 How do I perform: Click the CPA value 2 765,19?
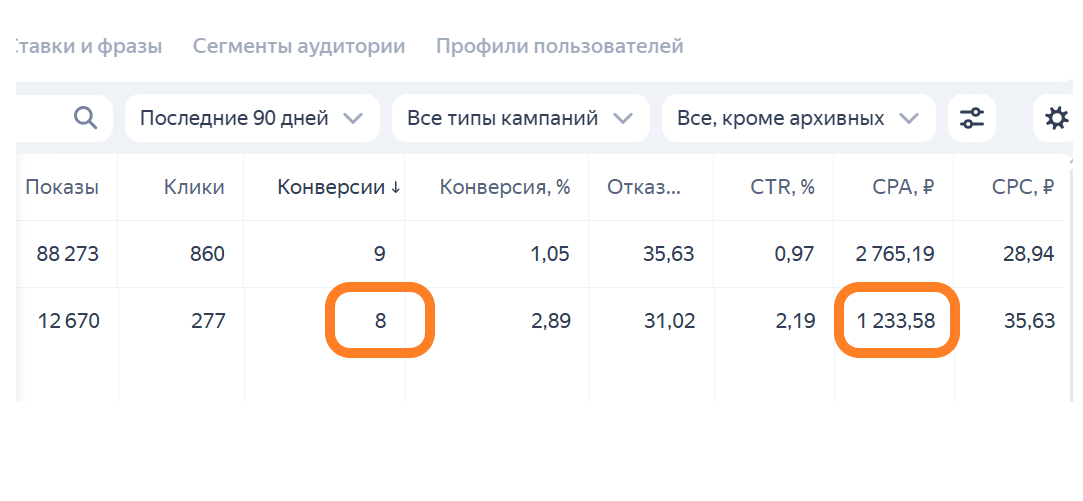pos(895,254)
